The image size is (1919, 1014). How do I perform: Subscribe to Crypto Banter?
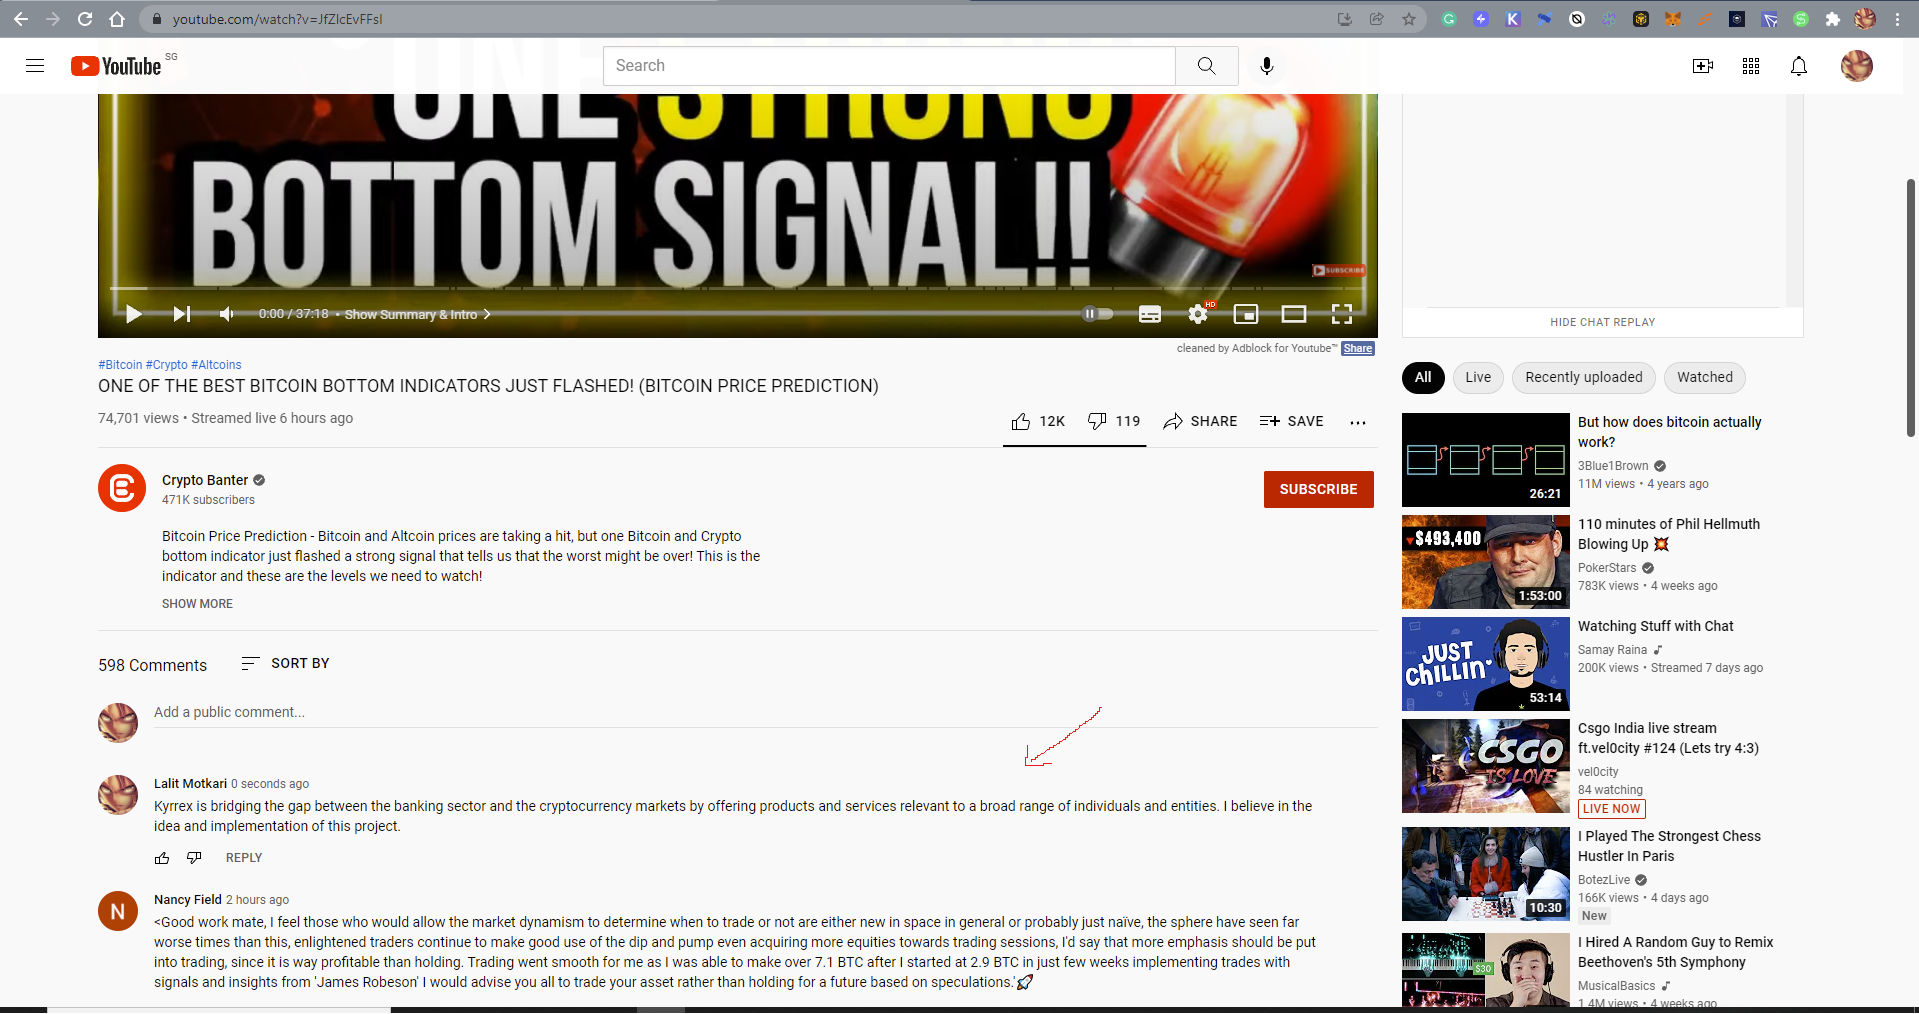[x=1318, y=490]
